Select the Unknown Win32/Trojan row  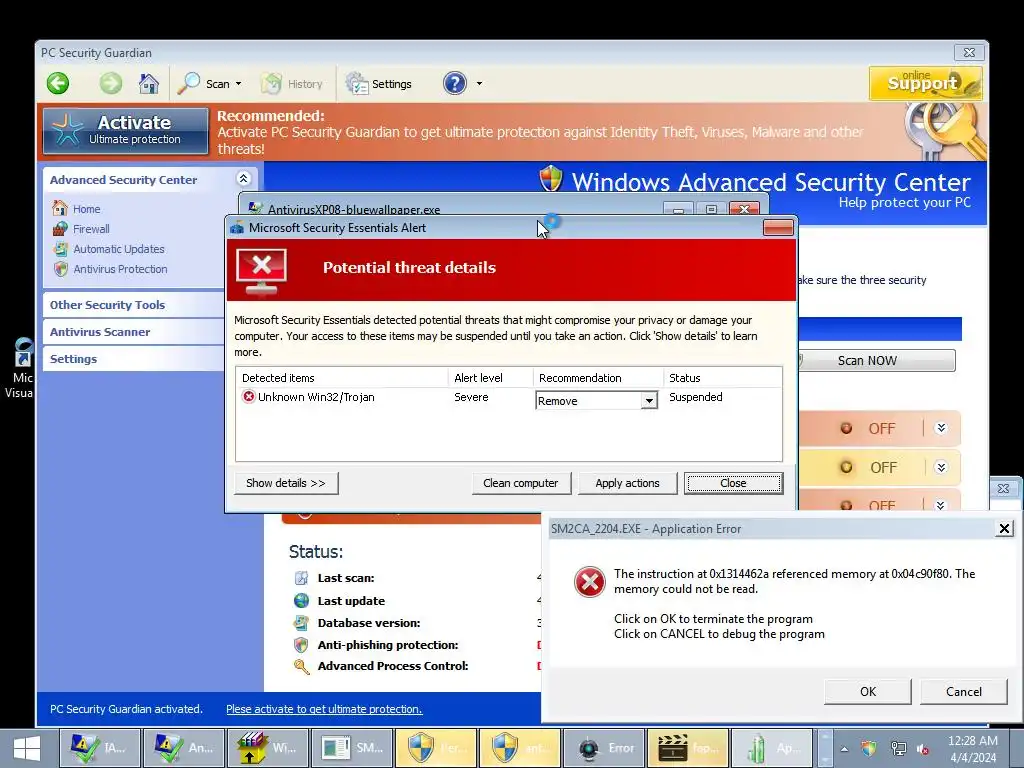pos(509,397)
